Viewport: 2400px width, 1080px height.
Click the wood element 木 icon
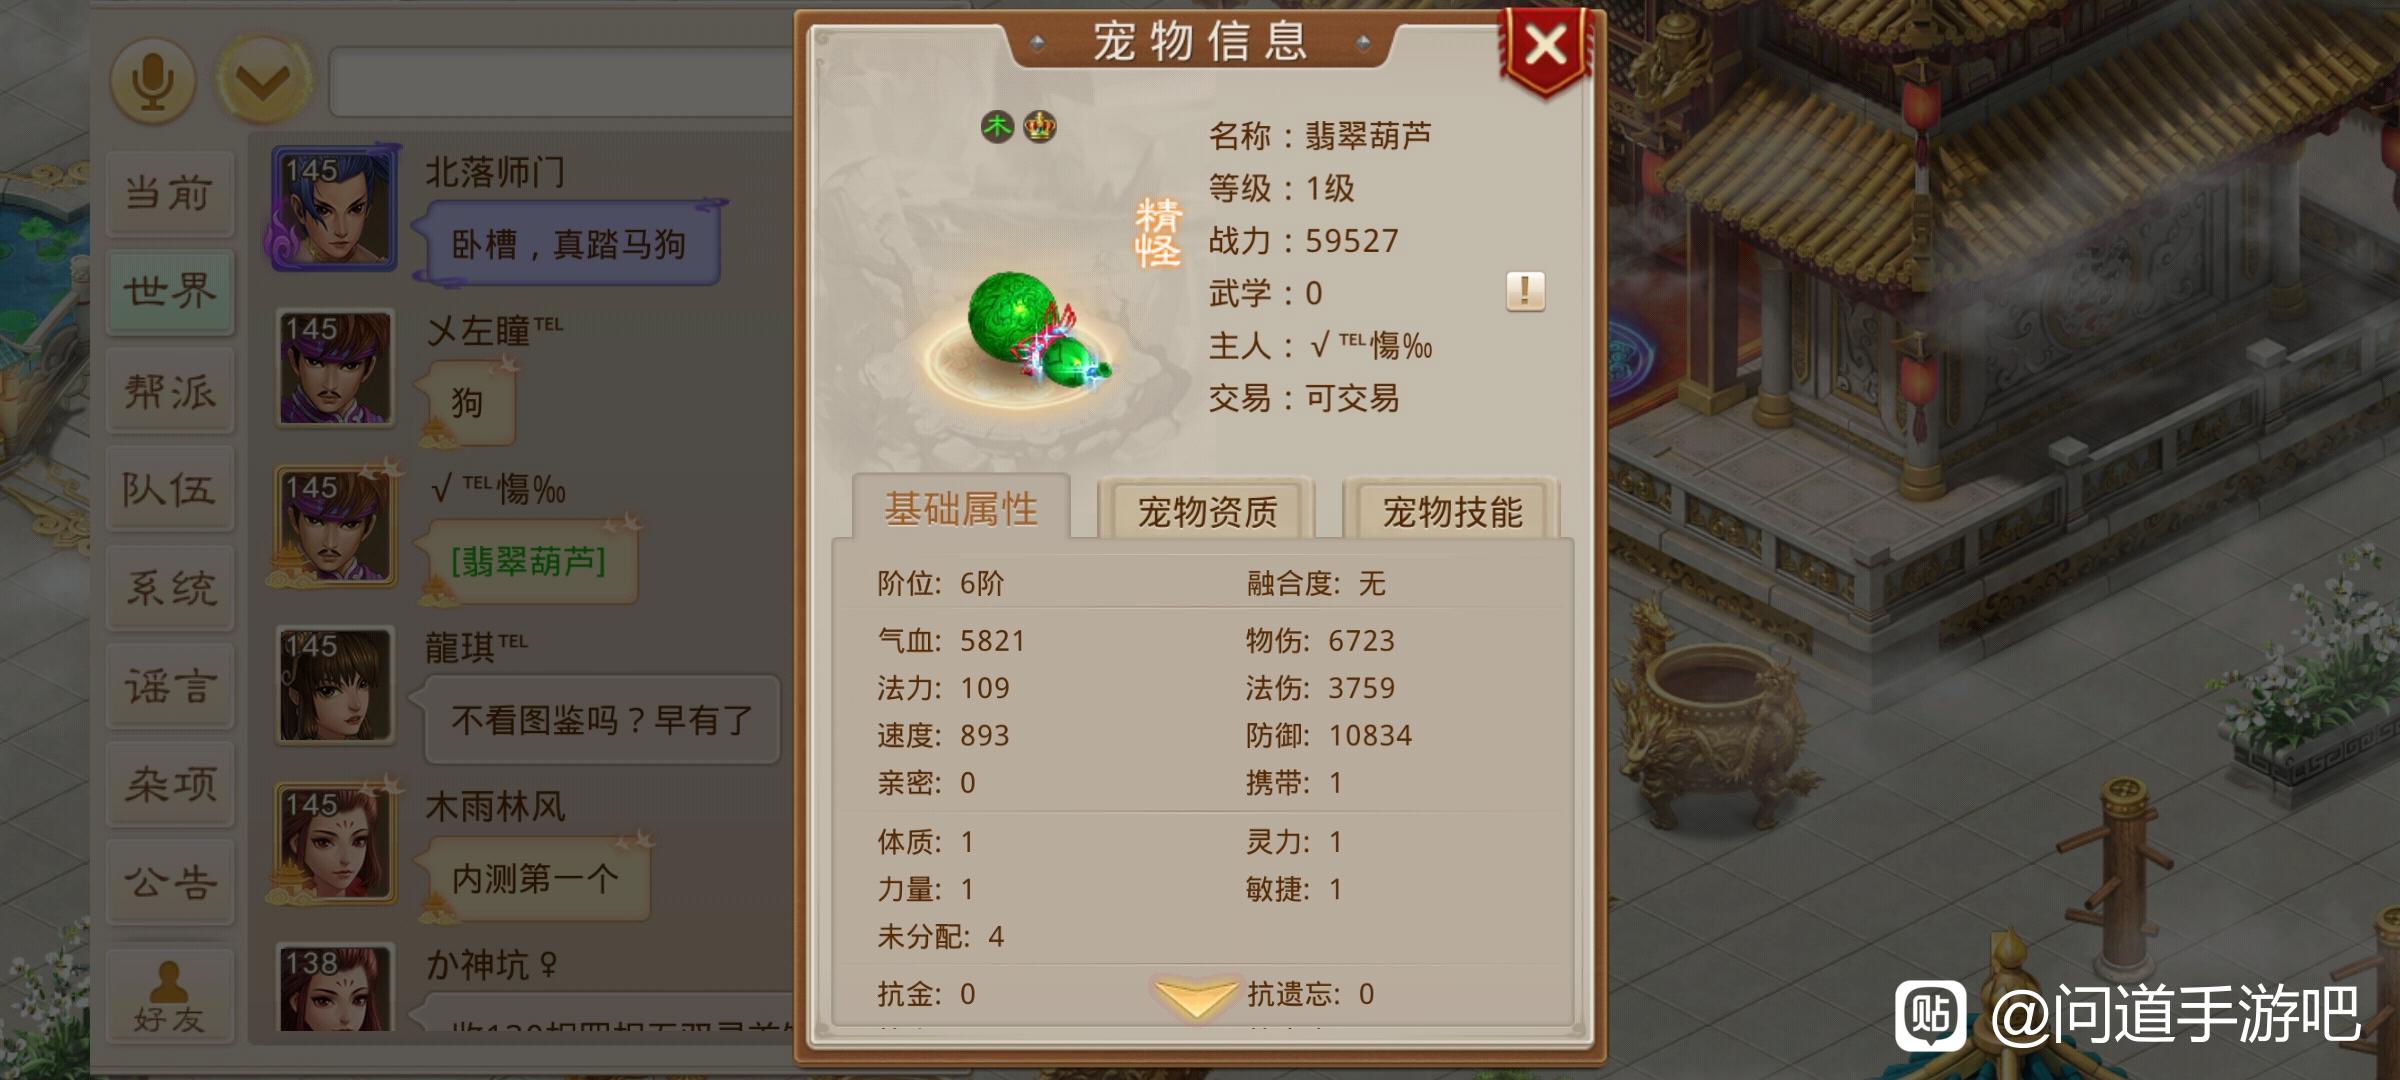coord(997,127)
